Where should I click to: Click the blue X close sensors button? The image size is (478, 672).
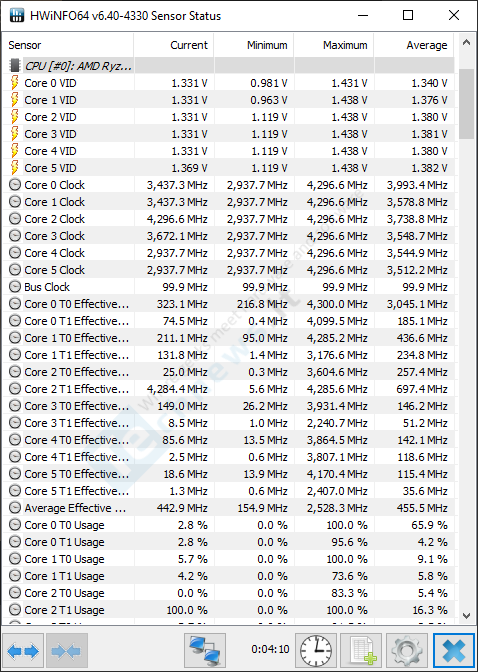point(454,651)
